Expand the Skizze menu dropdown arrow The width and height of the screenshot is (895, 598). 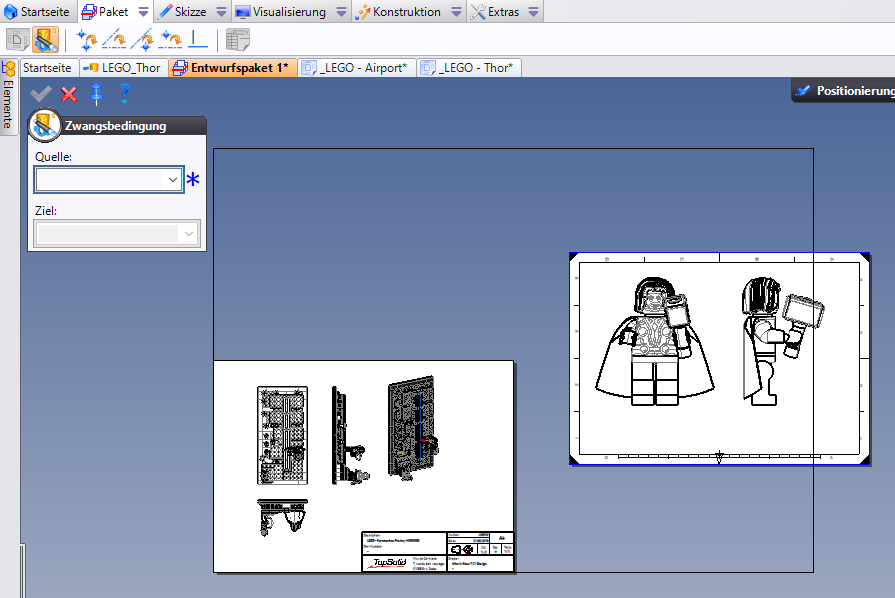coord(221,12)
